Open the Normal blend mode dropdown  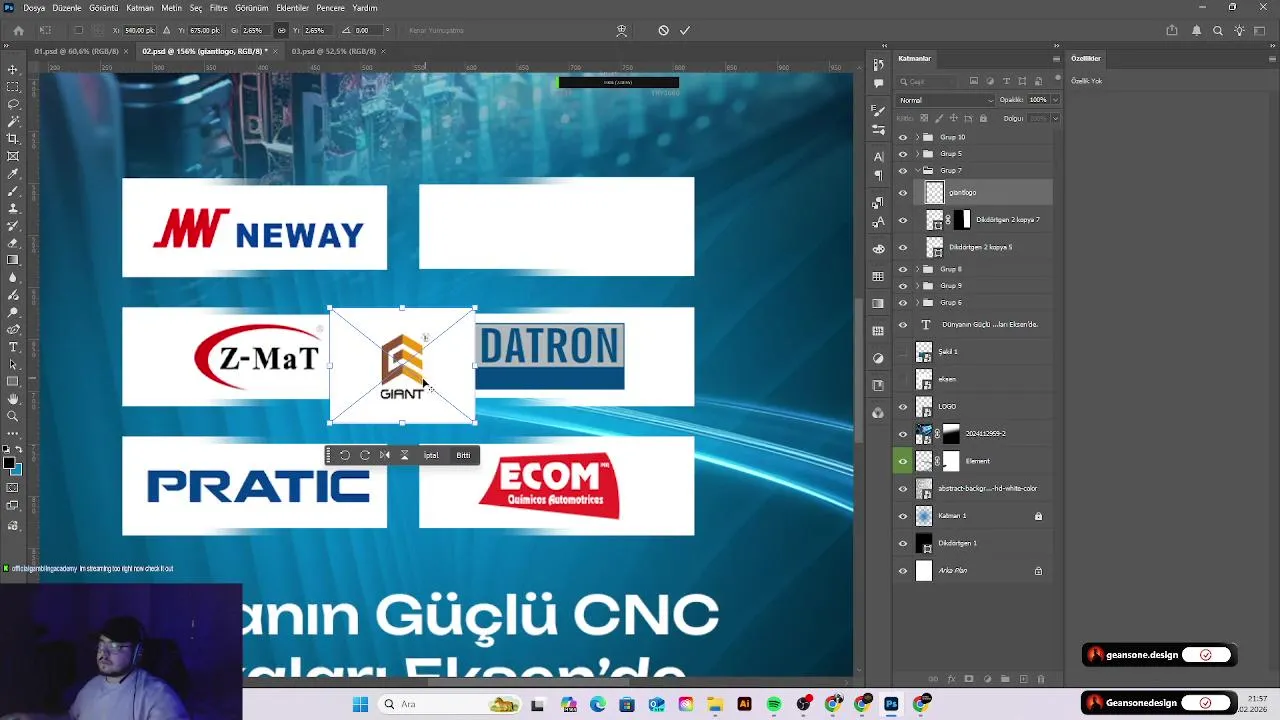pyautogui.click(x=946, y=100)
